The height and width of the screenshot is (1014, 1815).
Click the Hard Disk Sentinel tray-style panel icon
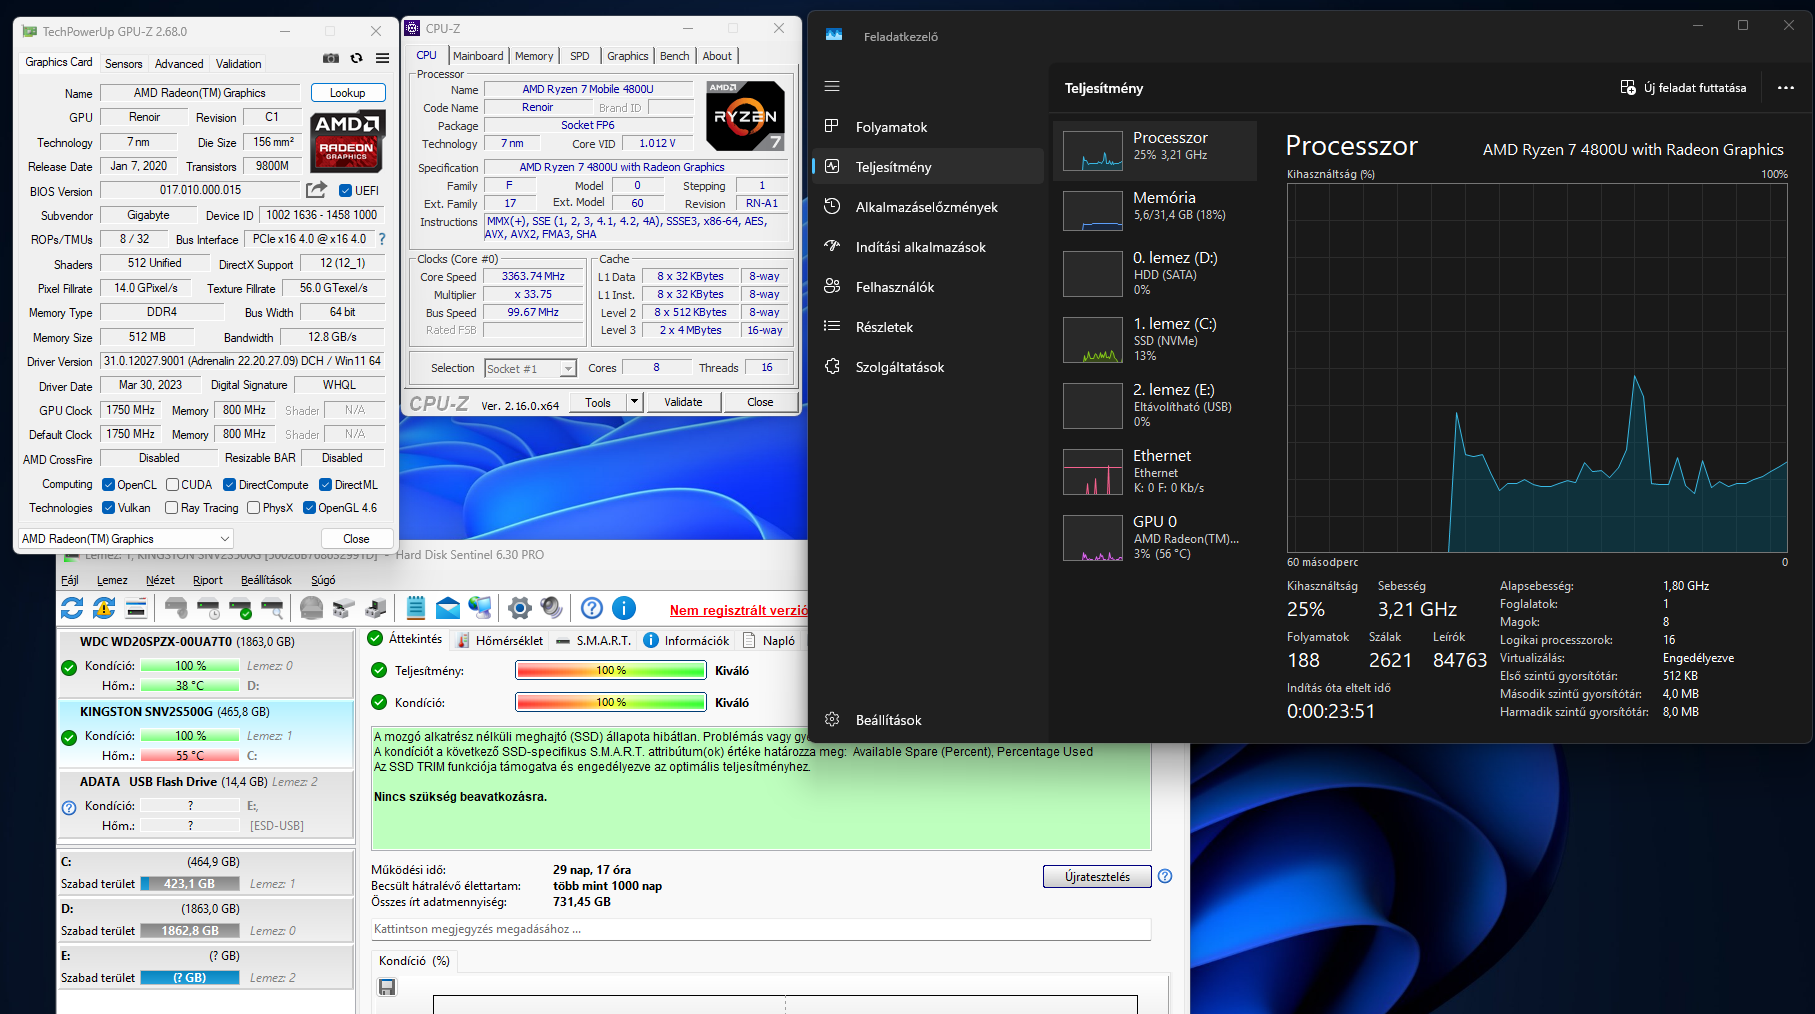point(136,607)
